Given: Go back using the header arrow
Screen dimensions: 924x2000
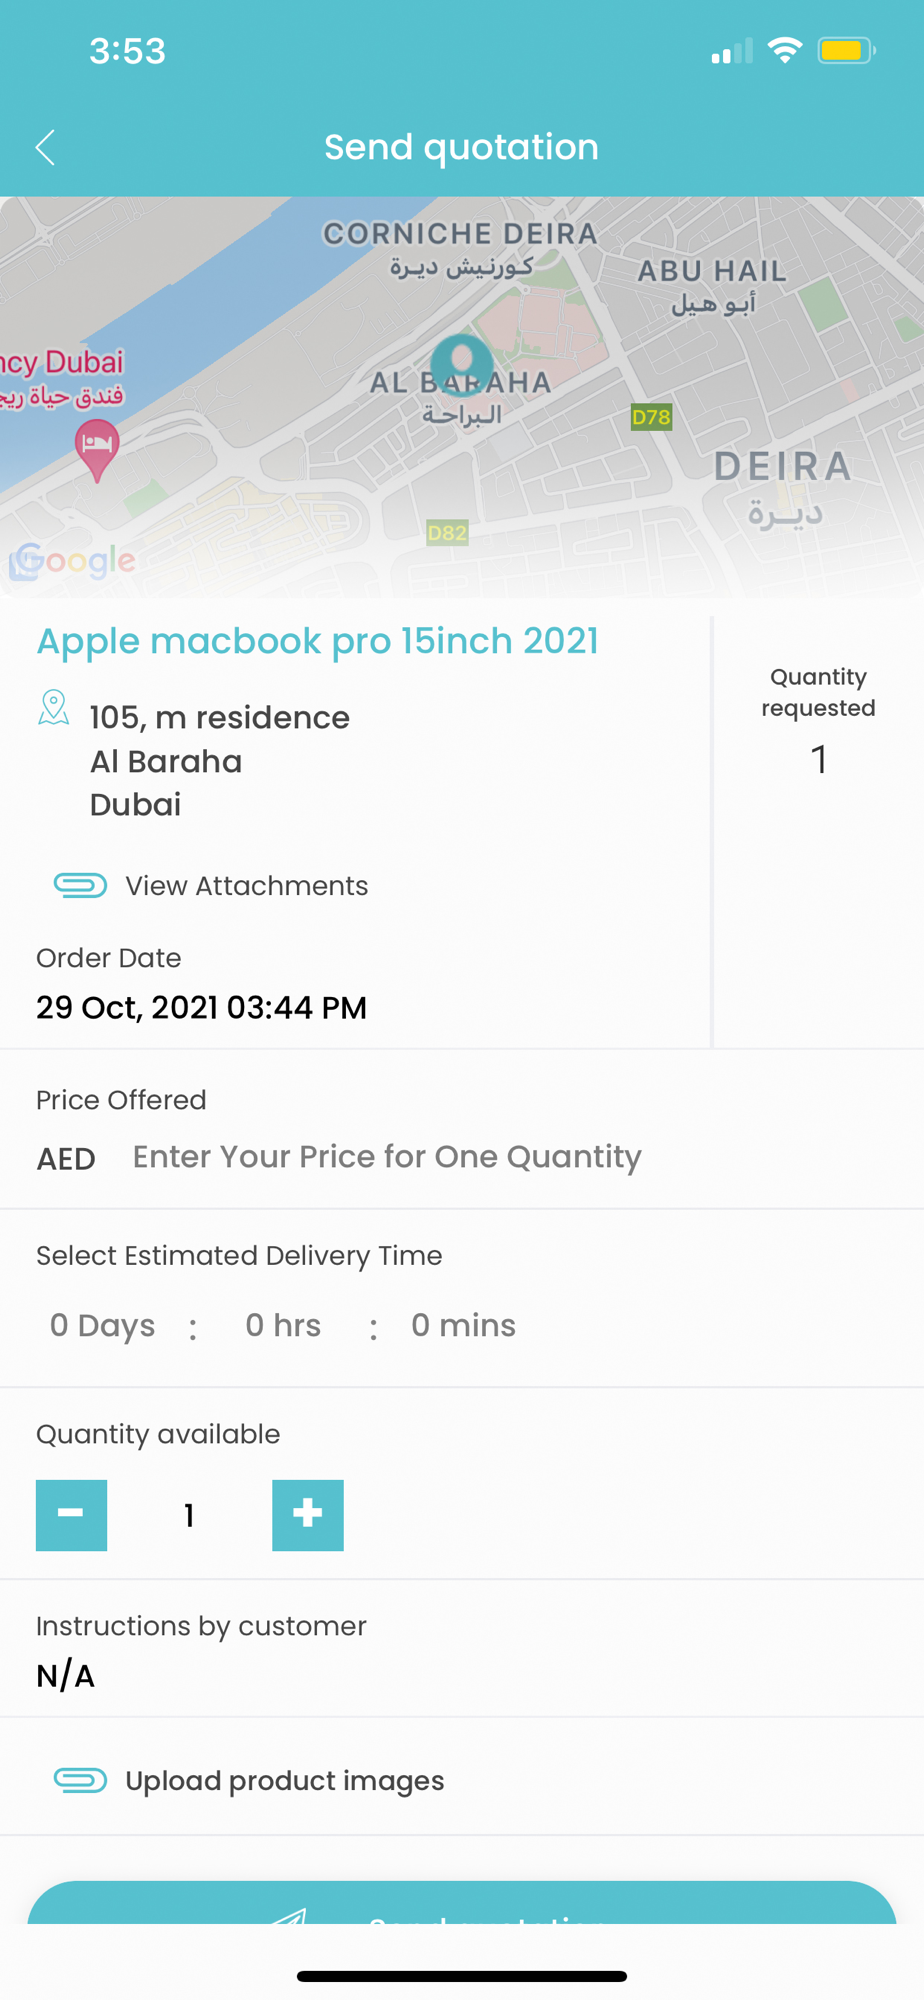Looking at the screenshot, I should (45, 147).
